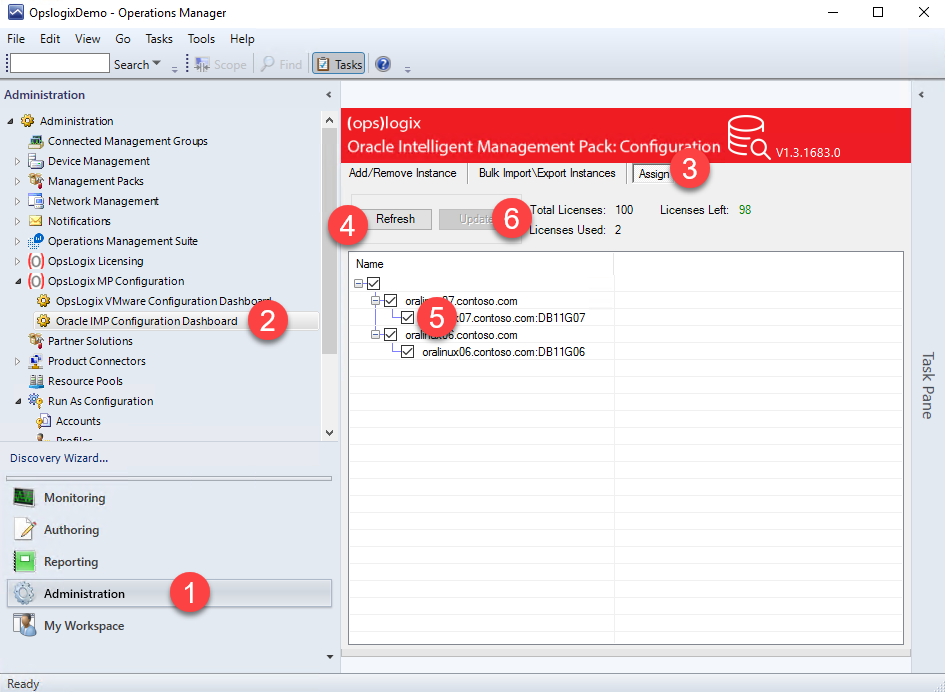Viewport: 945px width, 692px height.
Task: Click the Reporting workspace icon
Action: coord(25,561)
